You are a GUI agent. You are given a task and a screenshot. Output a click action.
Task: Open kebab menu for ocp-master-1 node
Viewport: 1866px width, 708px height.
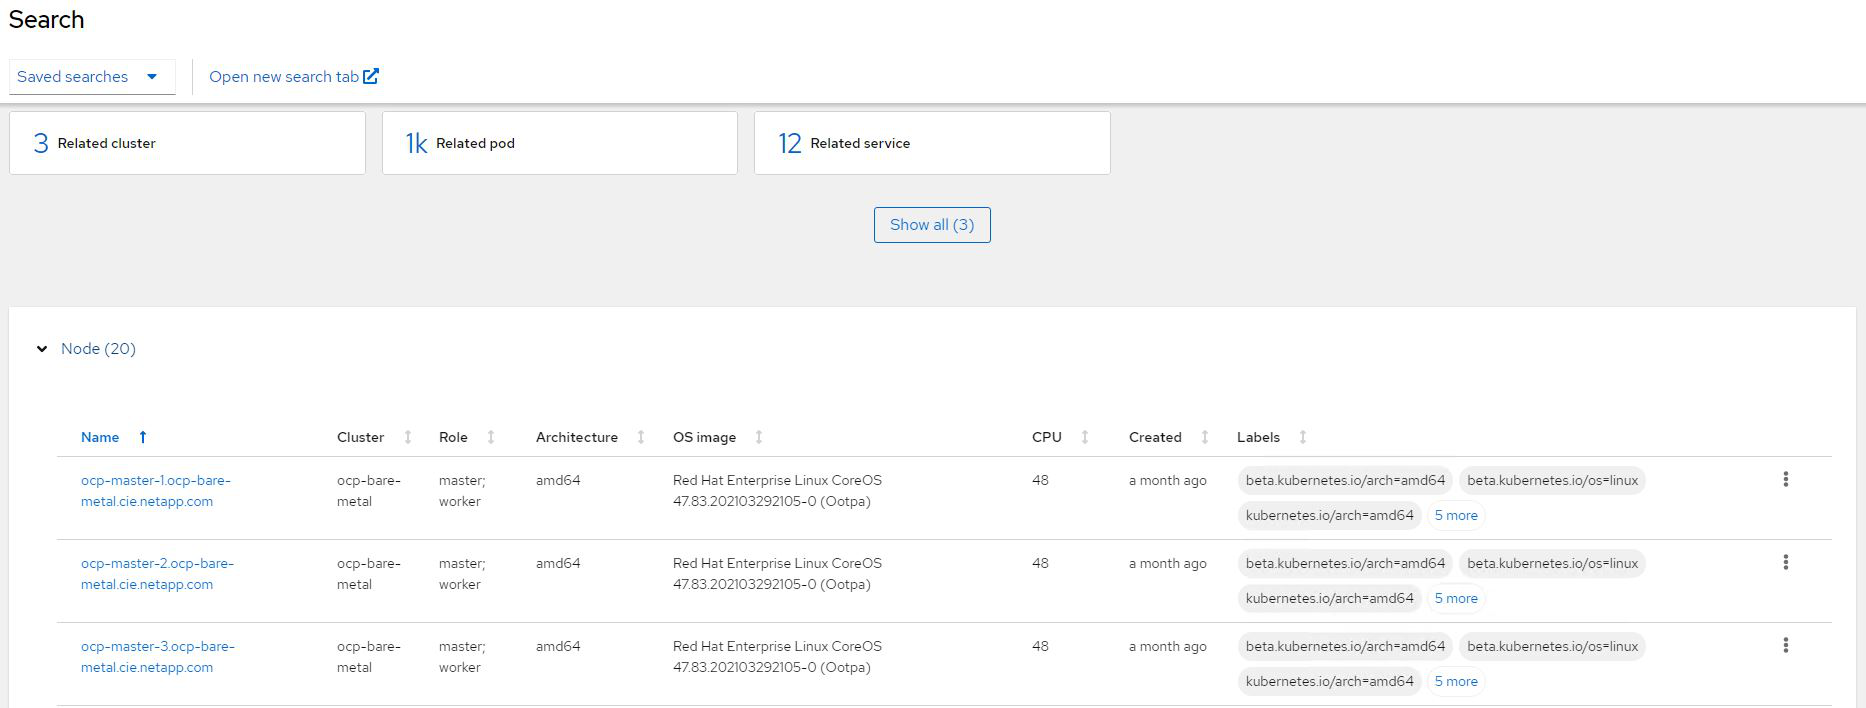[x=1785, y=480]
